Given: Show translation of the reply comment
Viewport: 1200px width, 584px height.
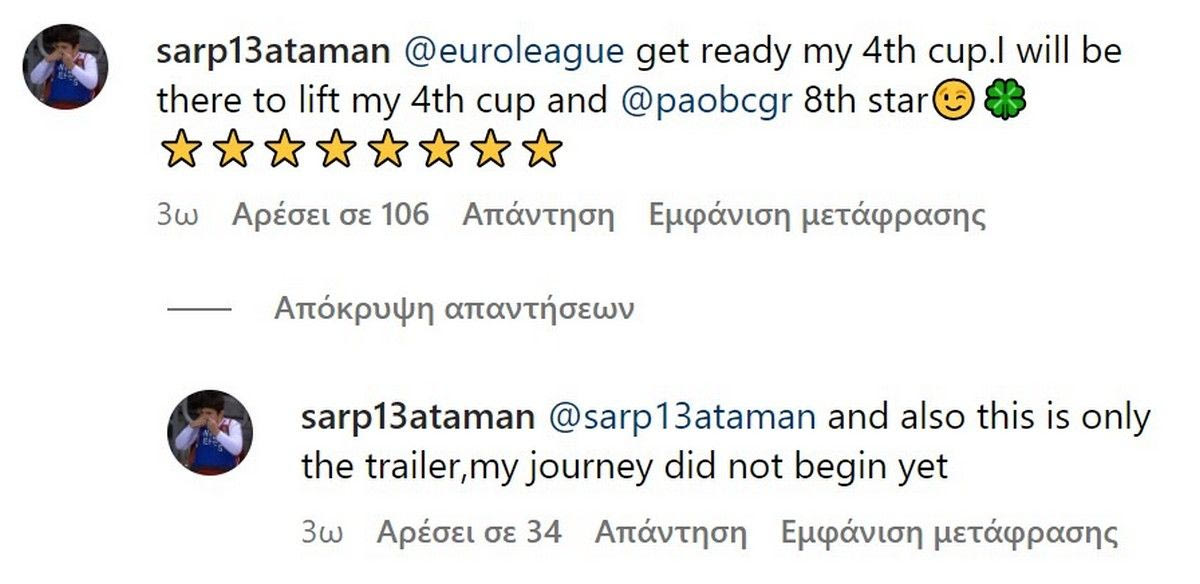Looking at the screenshot, I should tap(949, 533).
